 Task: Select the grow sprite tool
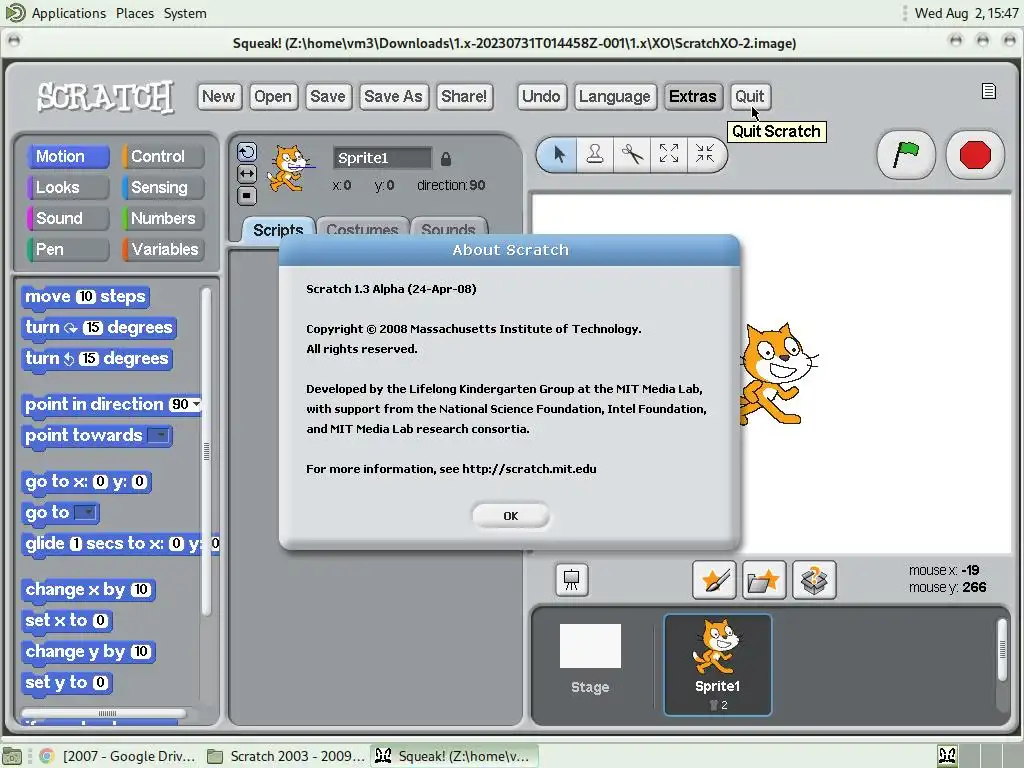pyautogui.click(x=668, y=155)
